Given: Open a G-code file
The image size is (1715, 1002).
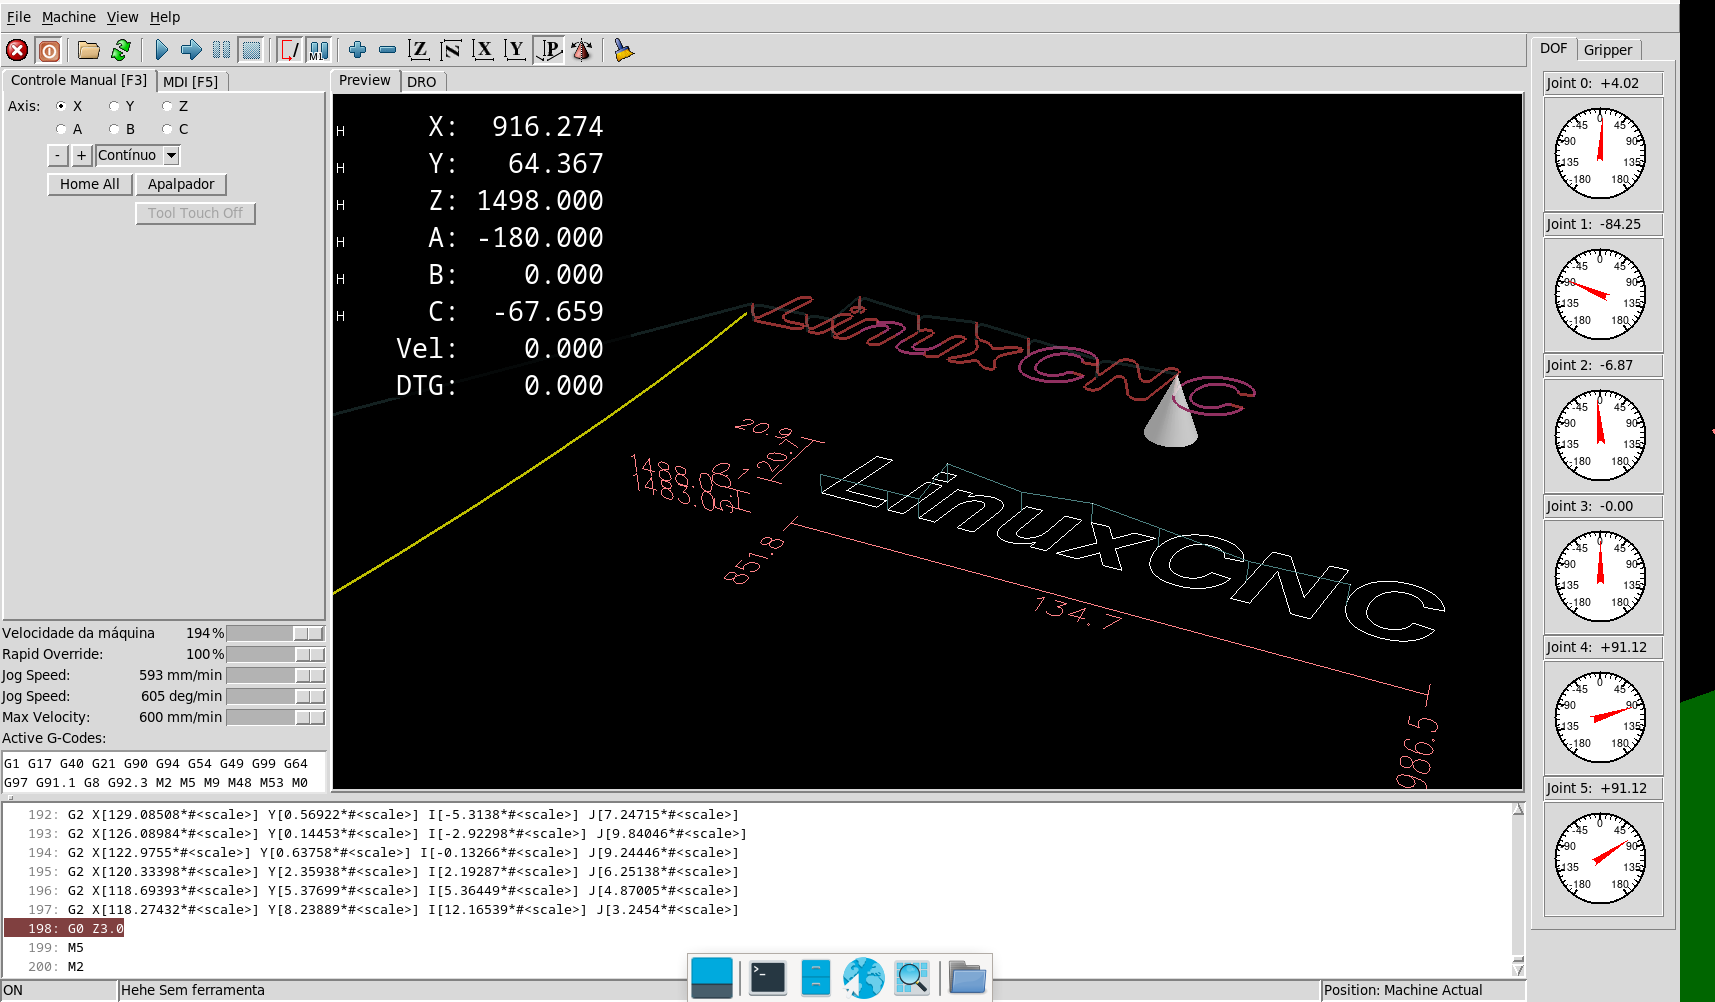Looking at the screenshot, I should tap(89, 50).
